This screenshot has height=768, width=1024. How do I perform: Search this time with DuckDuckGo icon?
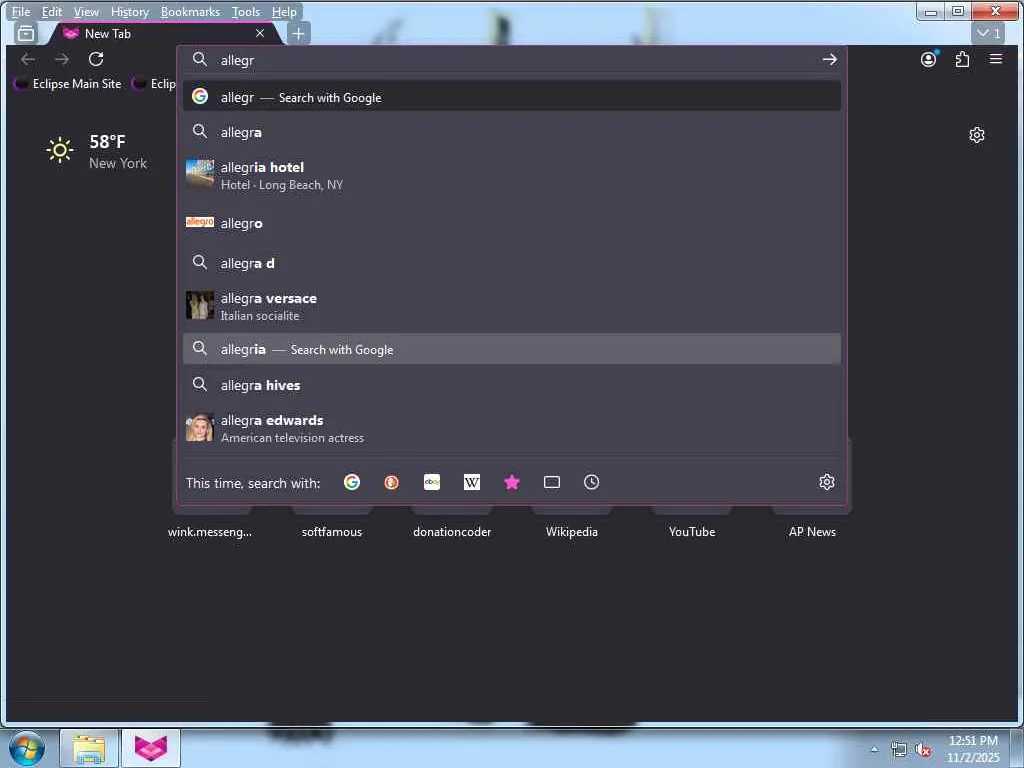[x=392, y=483]
